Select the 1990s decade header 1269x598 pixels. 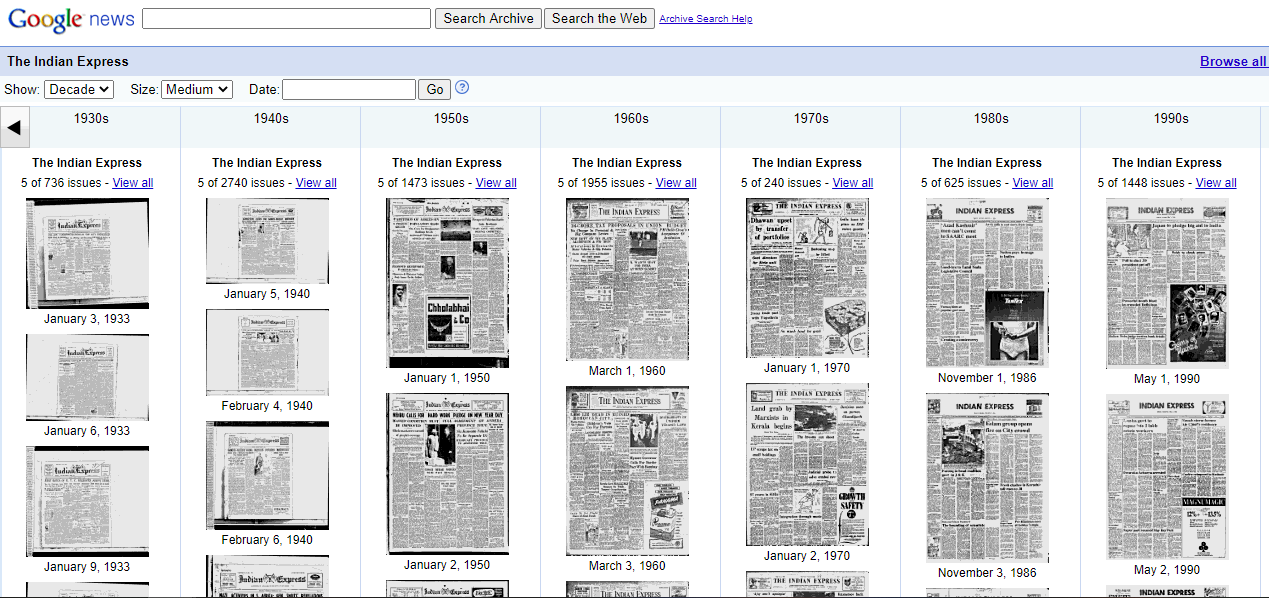click(1171, 118)
